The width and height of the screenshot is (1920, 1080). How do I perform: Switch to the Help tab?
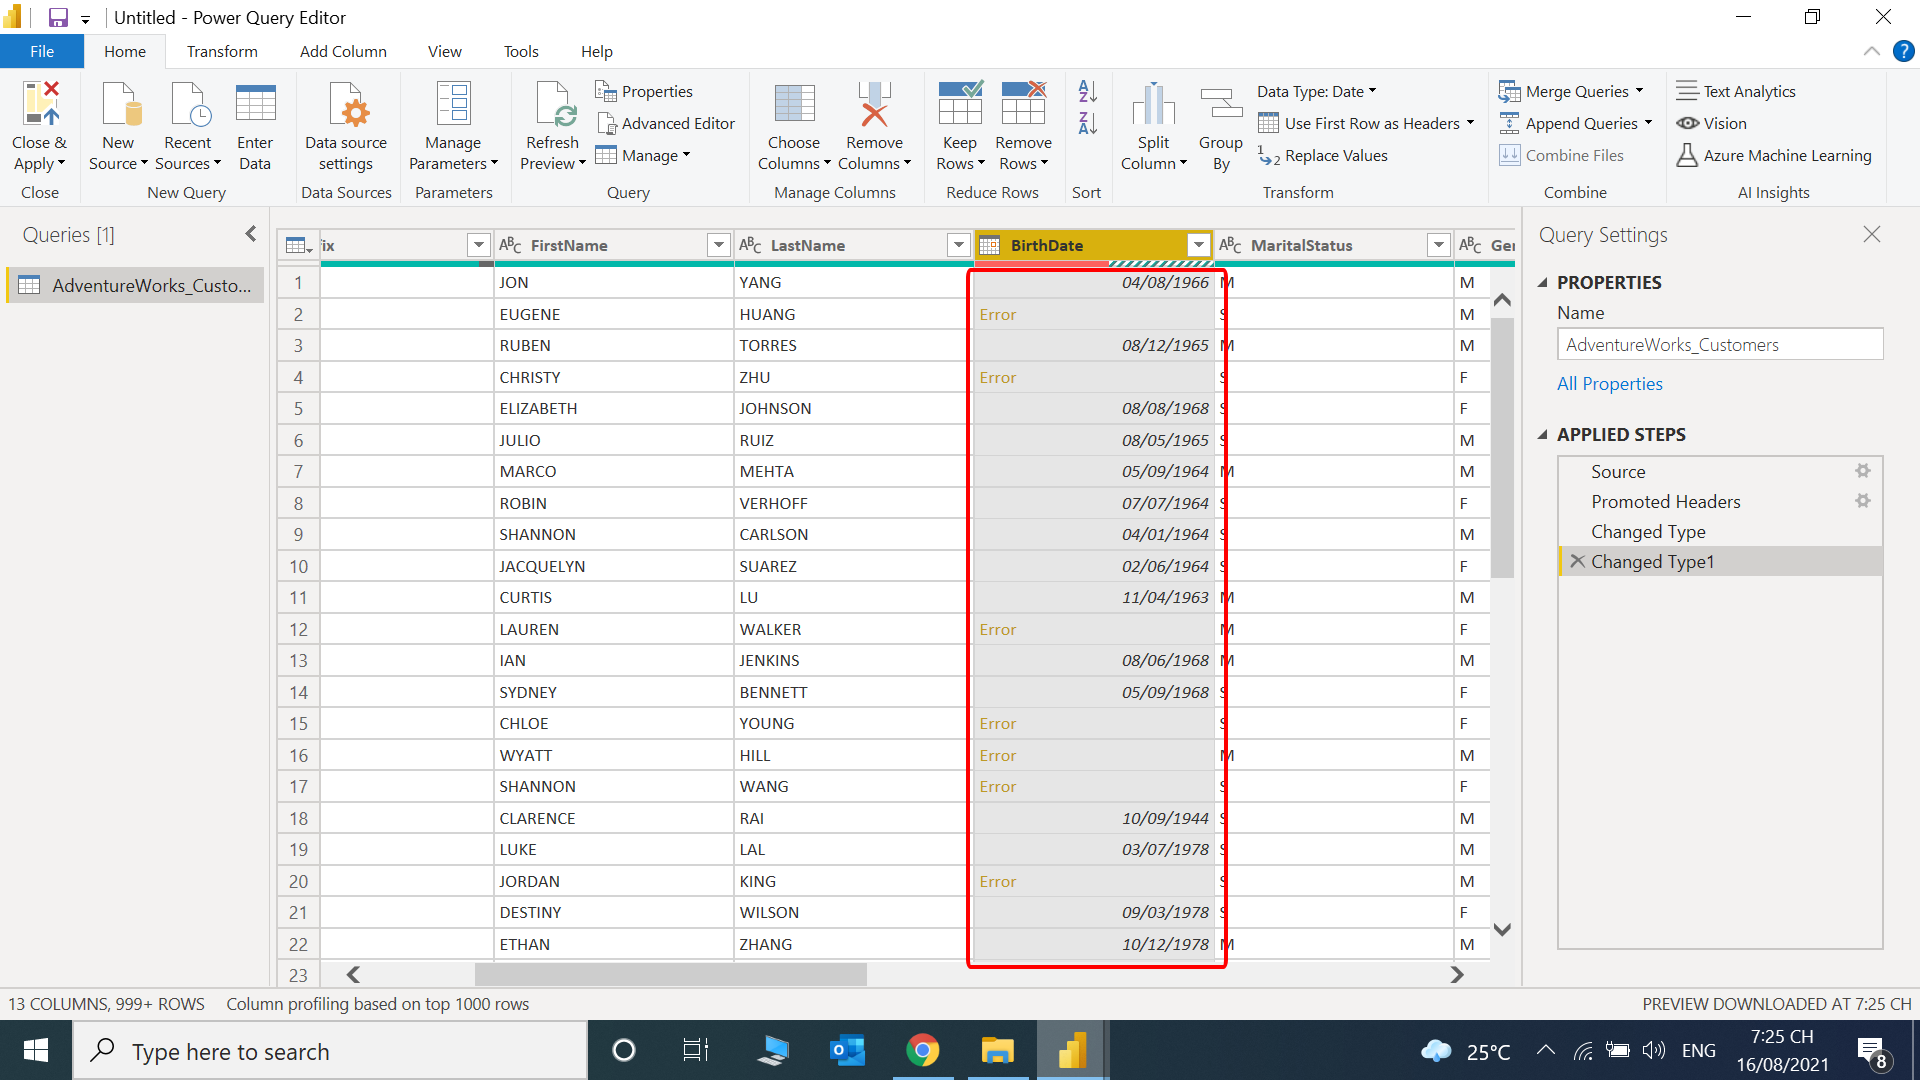coord(597,51)
